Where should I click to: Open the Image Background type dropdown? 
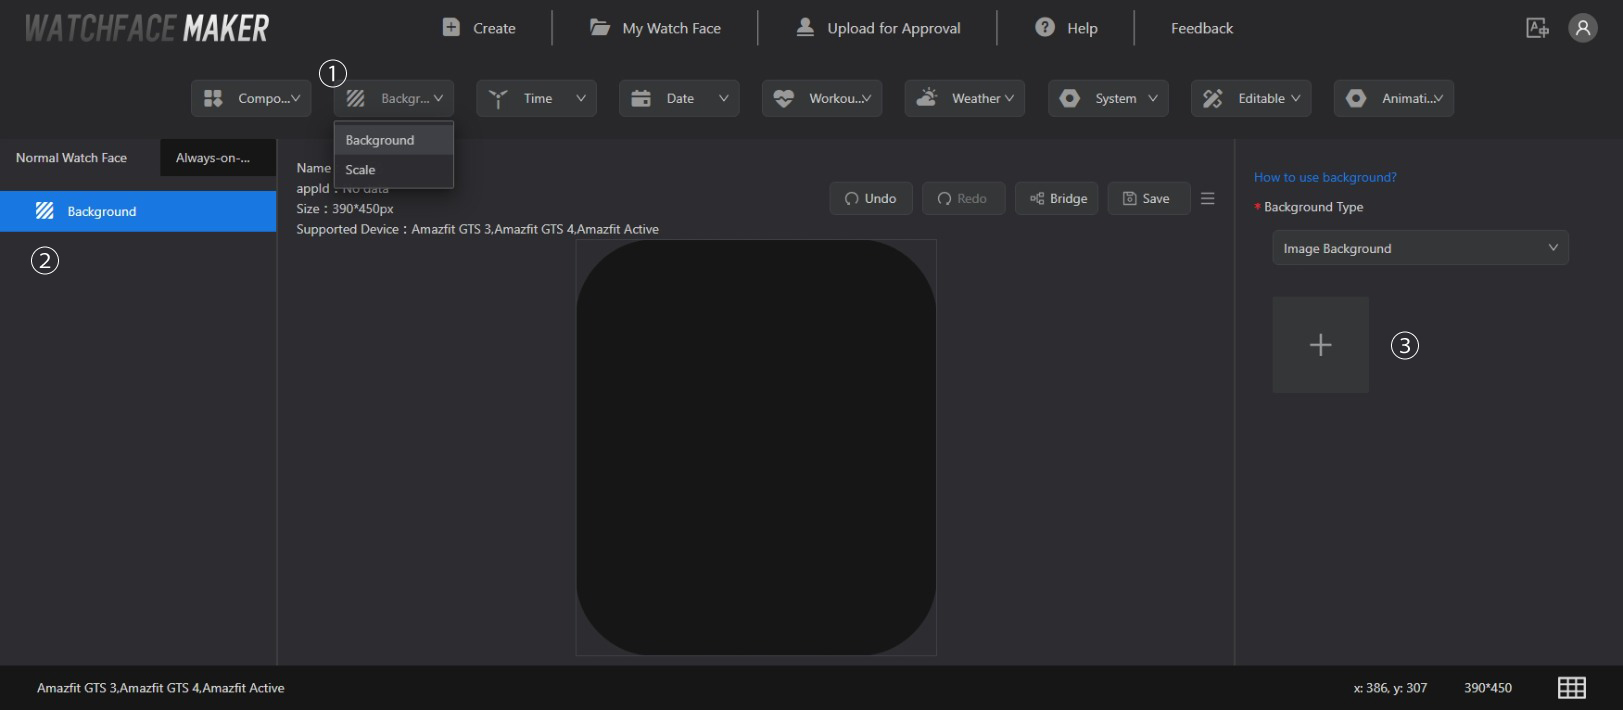click(x=1420, y=248)
